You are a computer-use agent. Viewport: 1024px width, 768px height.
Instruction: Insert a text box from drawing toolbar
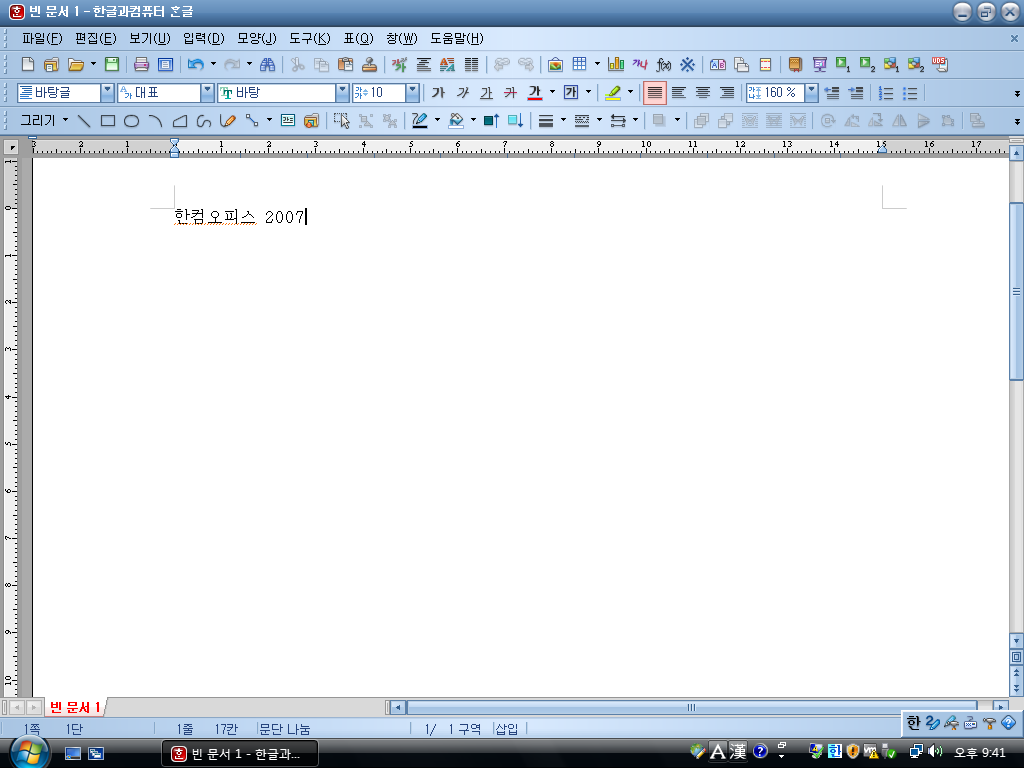click(x=288, y=121)
